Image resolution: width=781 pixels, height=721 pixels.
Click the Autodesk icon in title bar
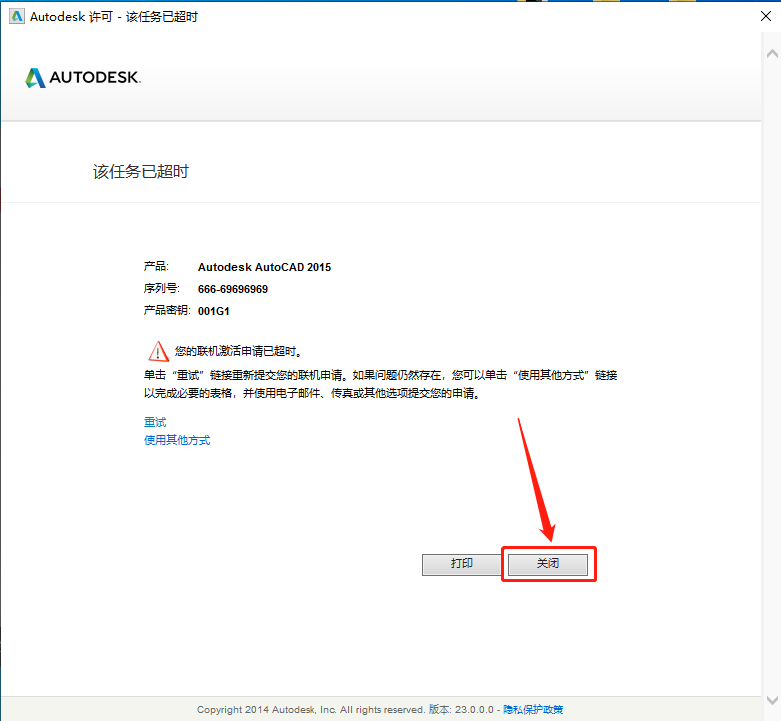click(x=17, y=16)
